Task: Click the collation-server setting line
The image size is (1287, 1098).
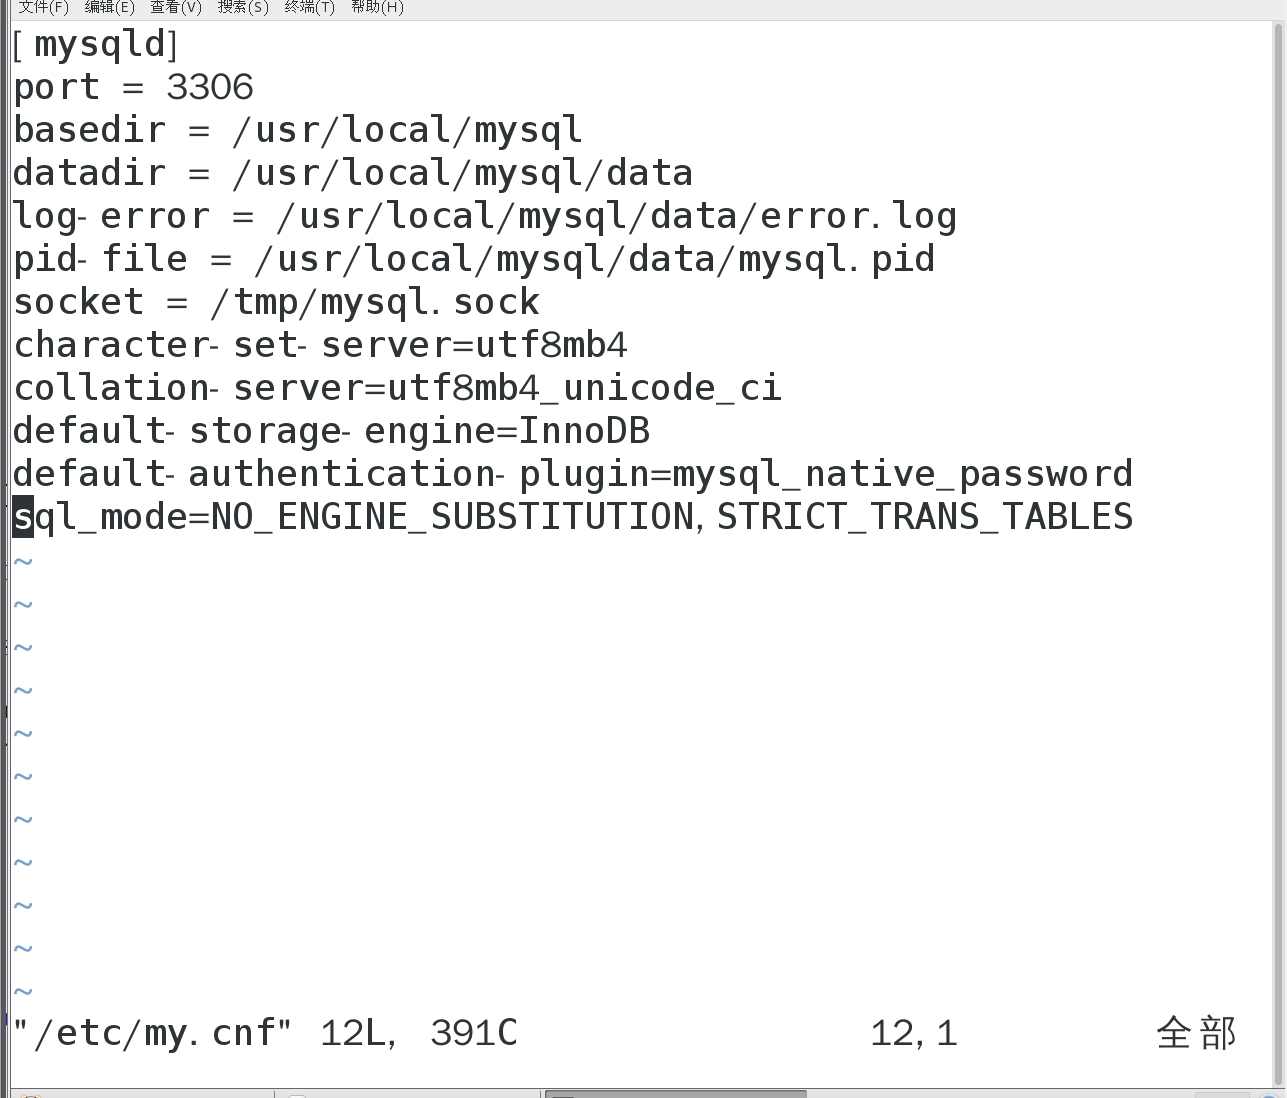Action: coord(395,387)
